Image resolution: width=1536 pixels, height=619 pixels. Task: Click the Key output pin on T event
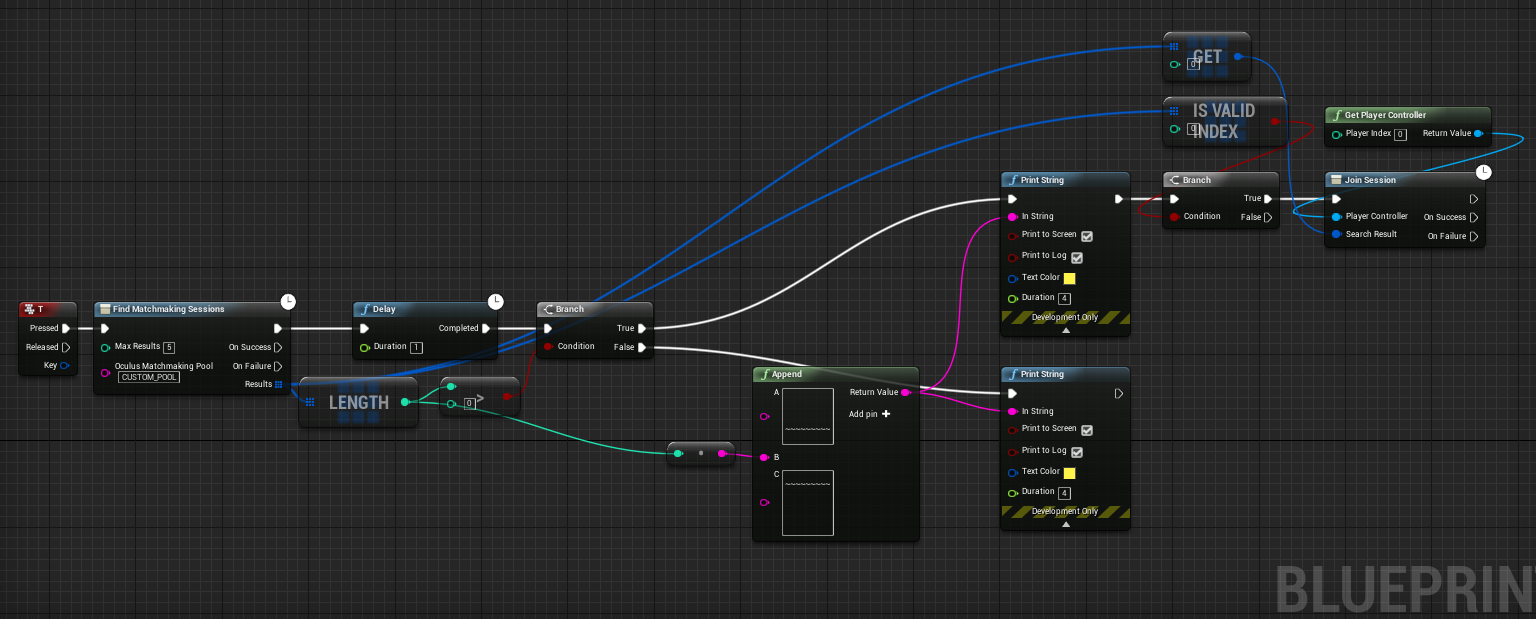(65, 365)
